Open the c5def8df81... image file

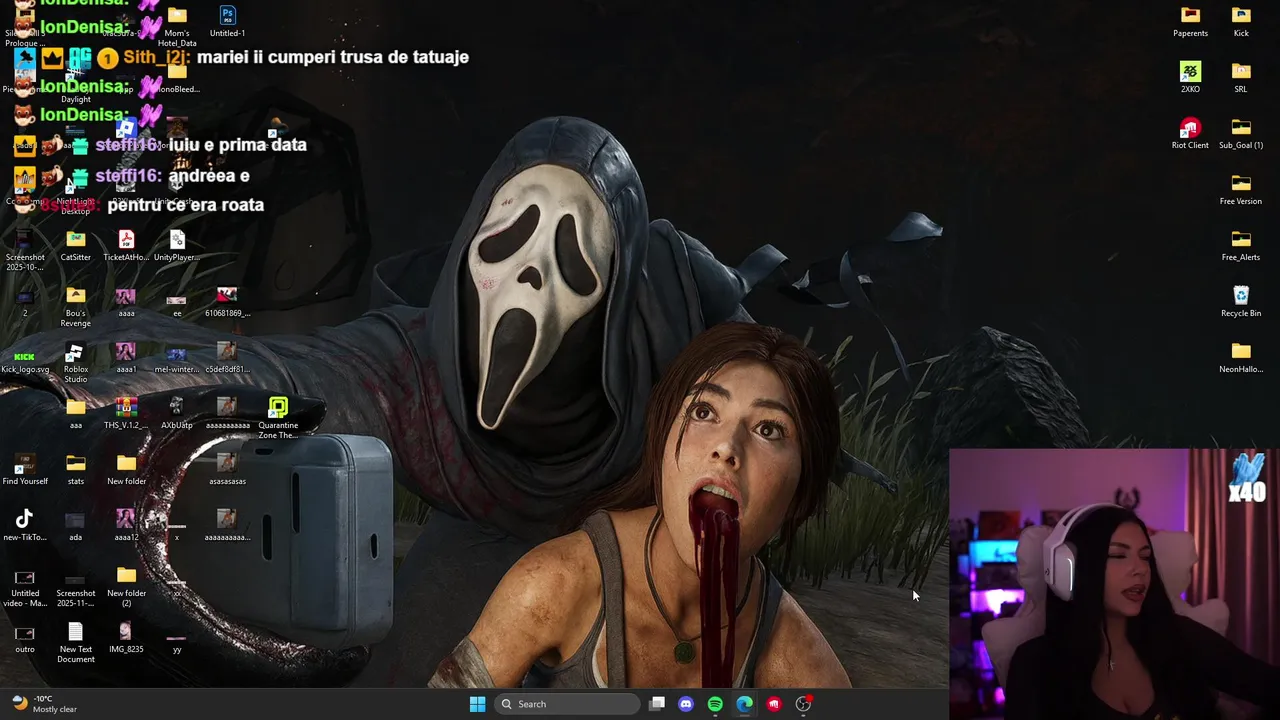point(227,351)
